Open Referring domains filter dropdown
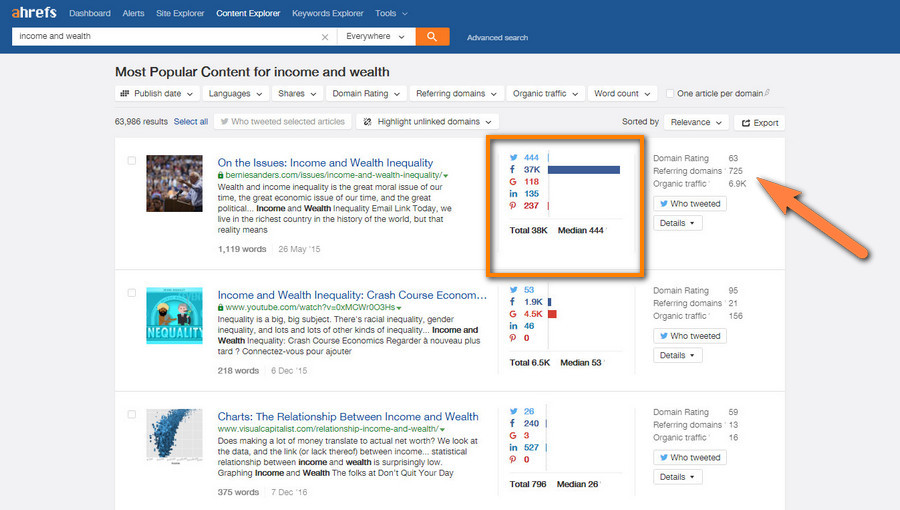This screenshot has width=900, height=510. (x=456, y=94)
